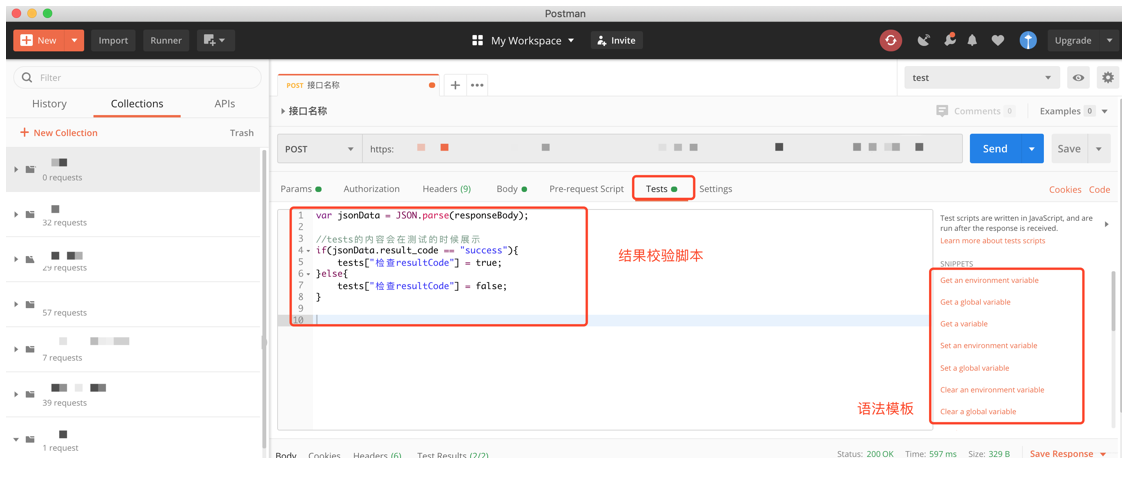The width and height of the screenshot is (1126, 490).
Task: Click New Collection link
Action: (x=59, y=133)
